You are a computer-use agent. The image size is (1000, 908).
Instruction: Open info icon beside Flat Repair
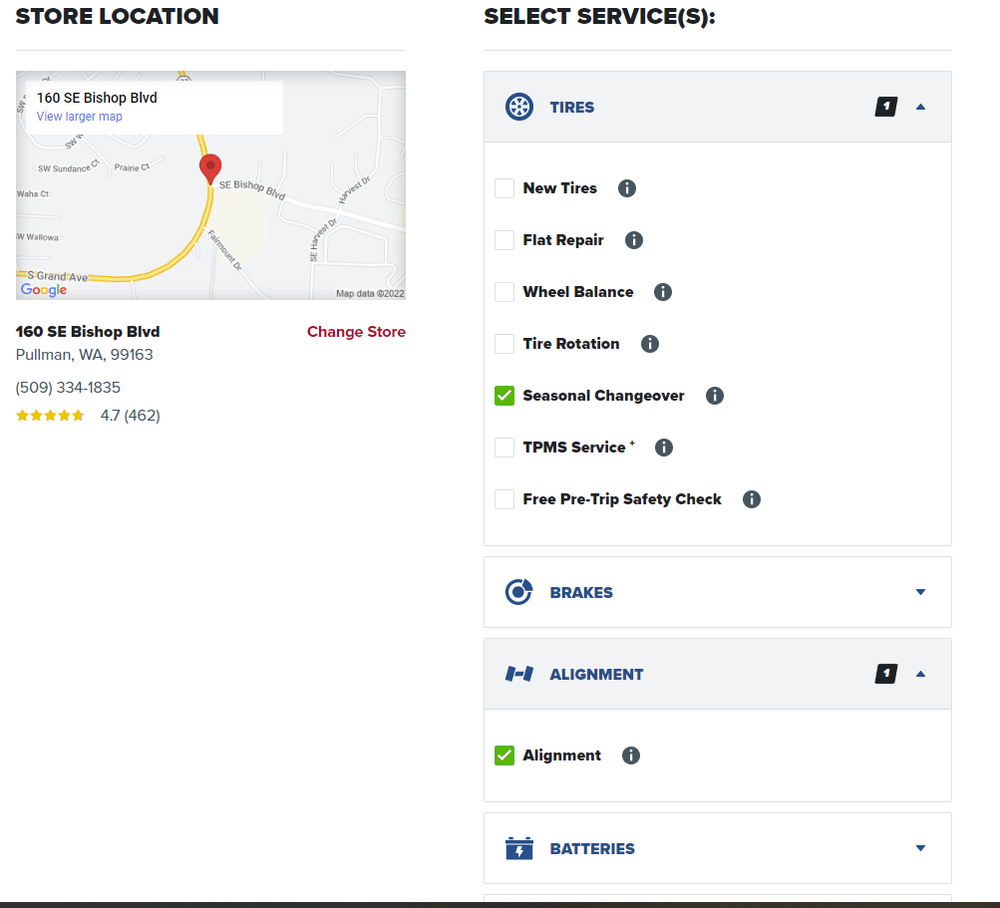point(634,240)
